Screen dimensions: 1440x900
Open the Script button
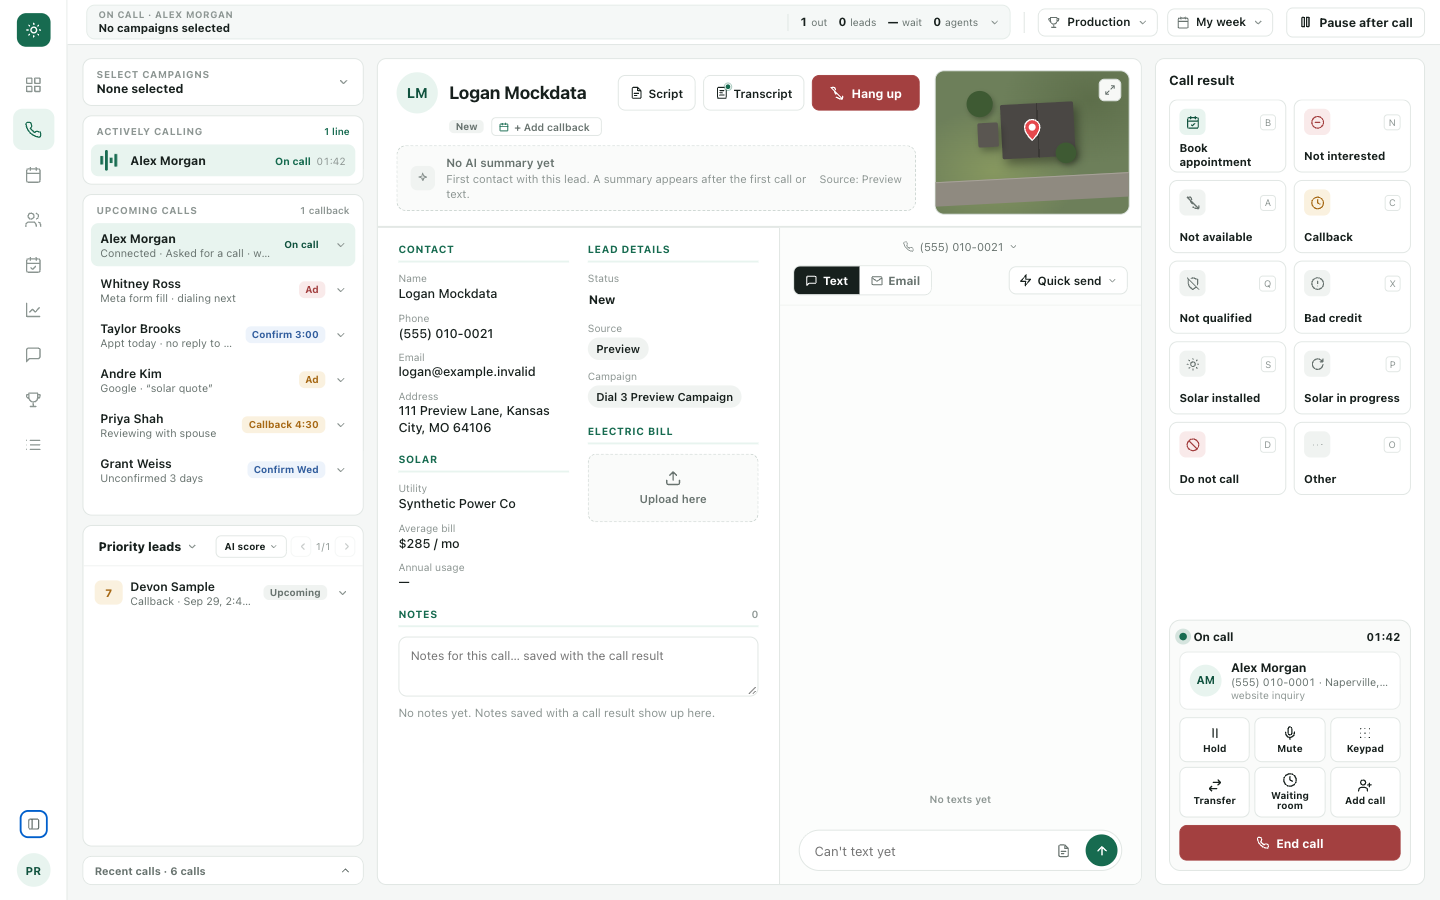[x=657, y=93]
